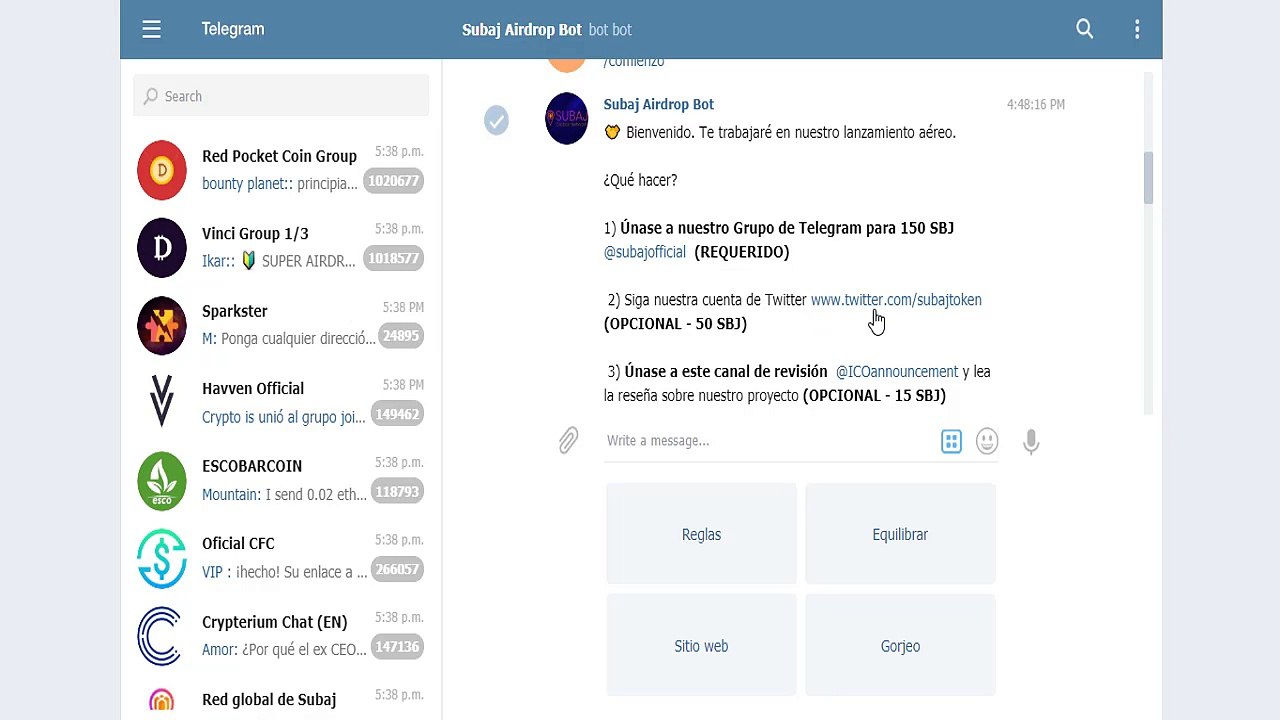The image size is (1280, 720).
Task: Click the Sparkster chat name
Action: click(235, 311)
